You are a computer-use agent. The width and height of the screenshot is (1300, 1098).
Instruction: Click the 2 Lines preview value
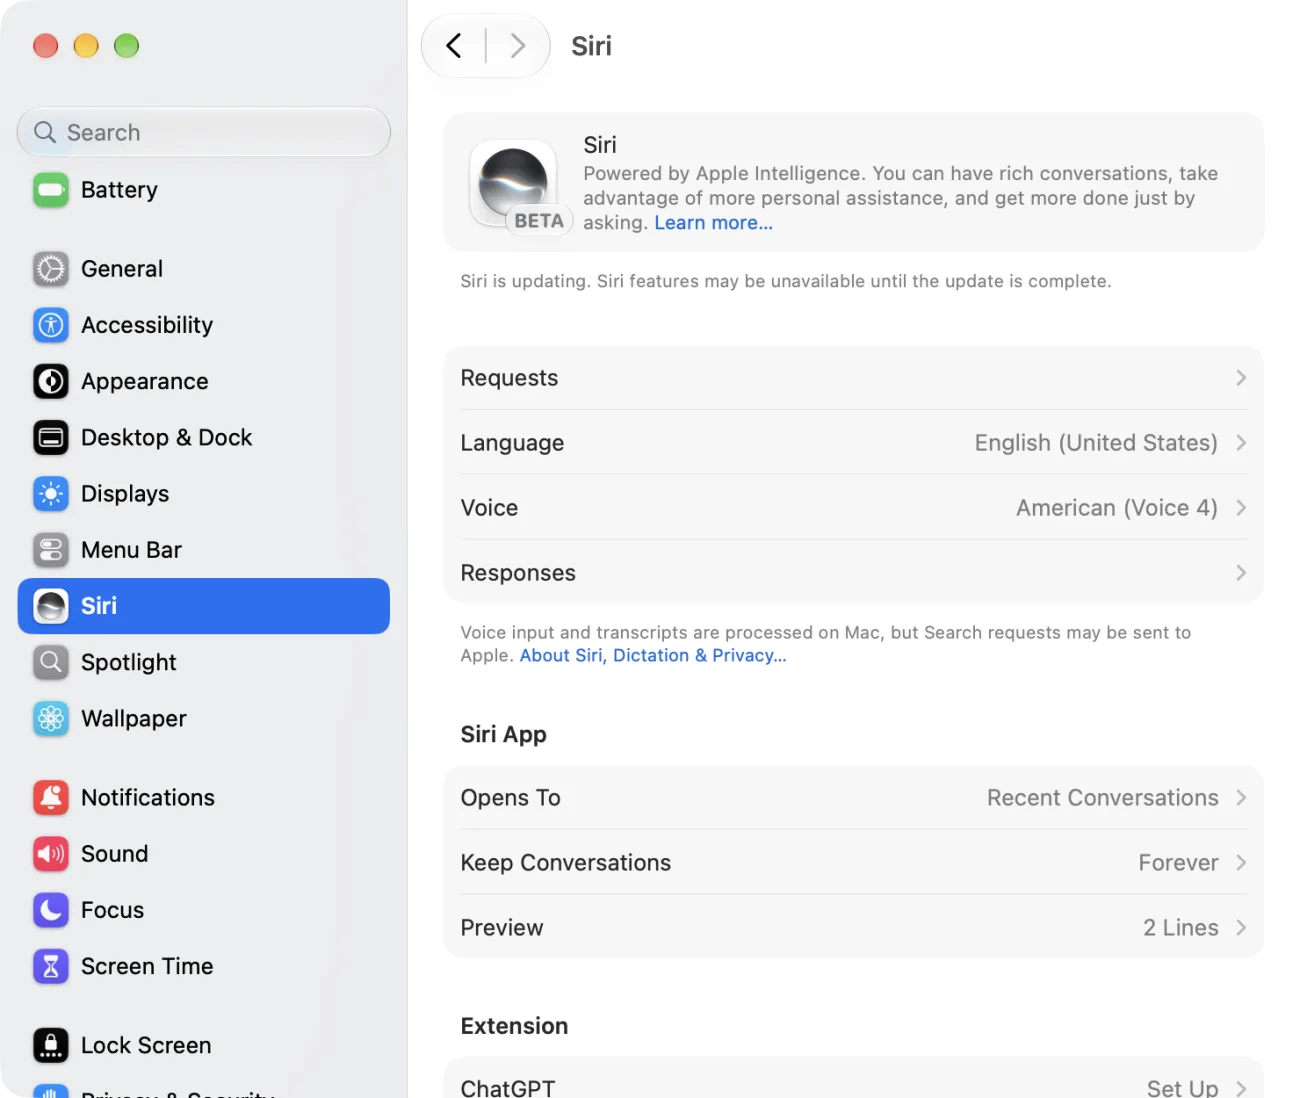(x=1181, y=928)
